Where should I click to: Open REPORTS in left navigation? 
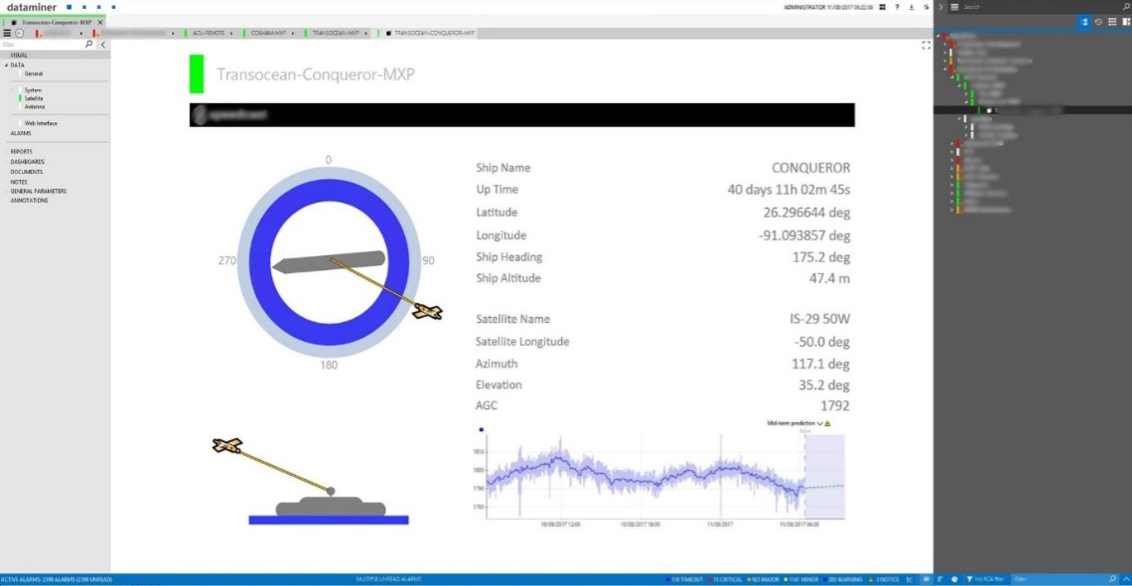click(22, 152)
